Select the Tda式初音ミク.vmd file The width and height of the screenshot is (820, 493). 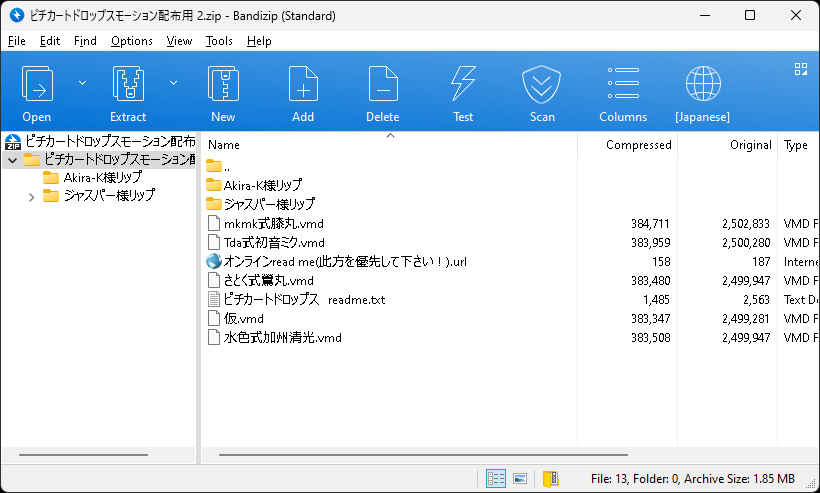(x=266, y=243)
